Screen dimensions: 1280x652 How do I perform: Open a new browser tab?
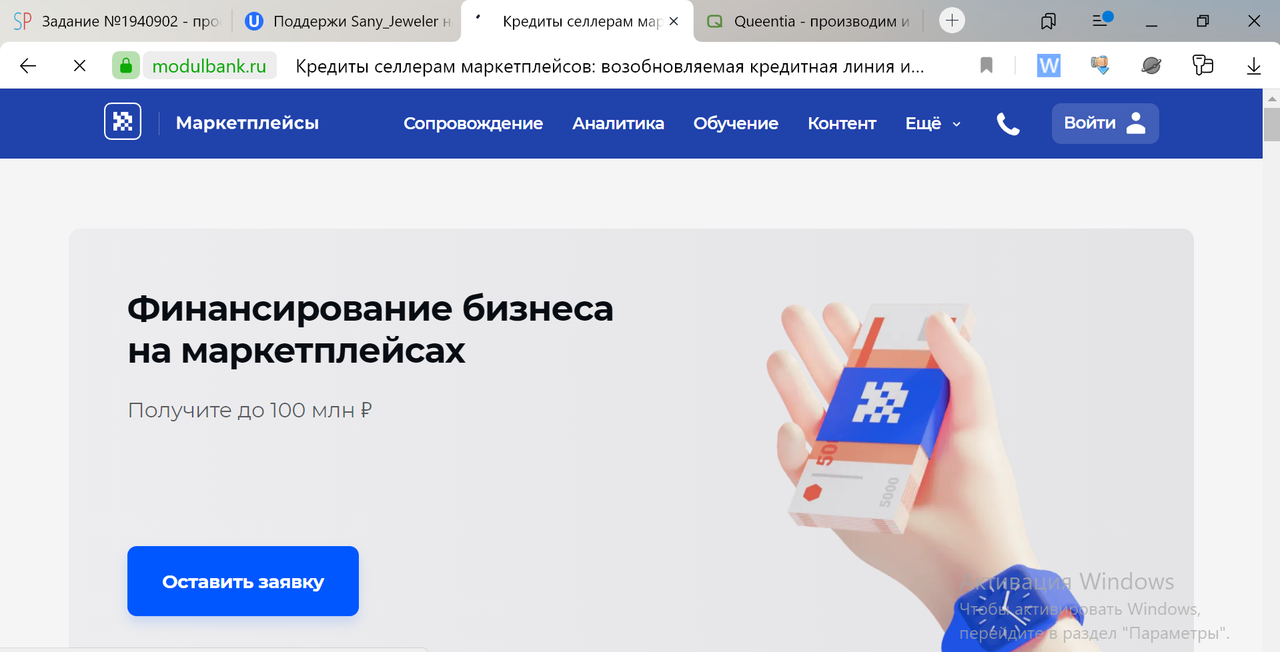click(x=952, y=20)
